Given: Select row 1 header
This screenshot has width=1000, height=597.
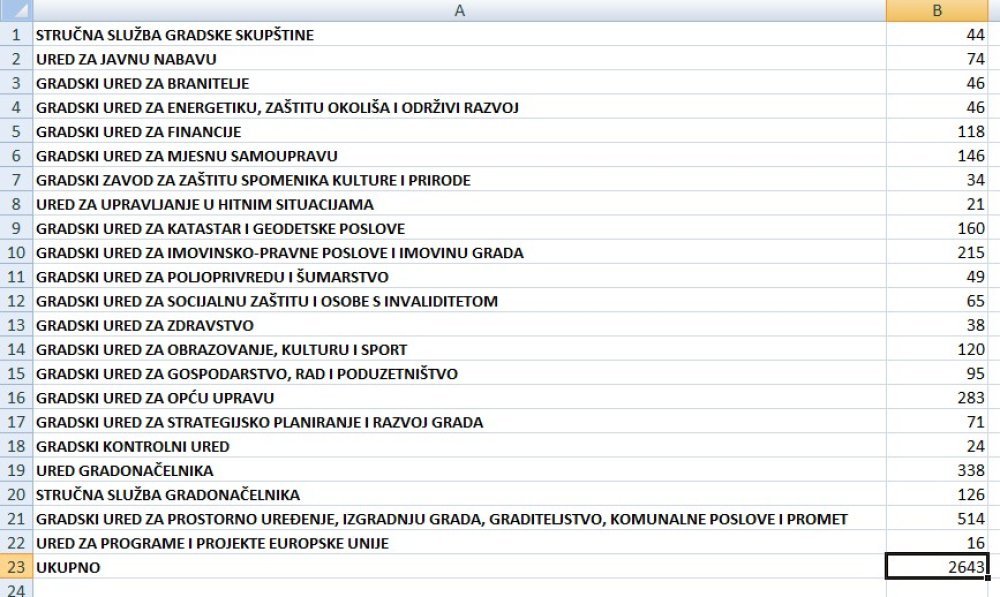Looking at the screenshot, I should click(16, 34).
